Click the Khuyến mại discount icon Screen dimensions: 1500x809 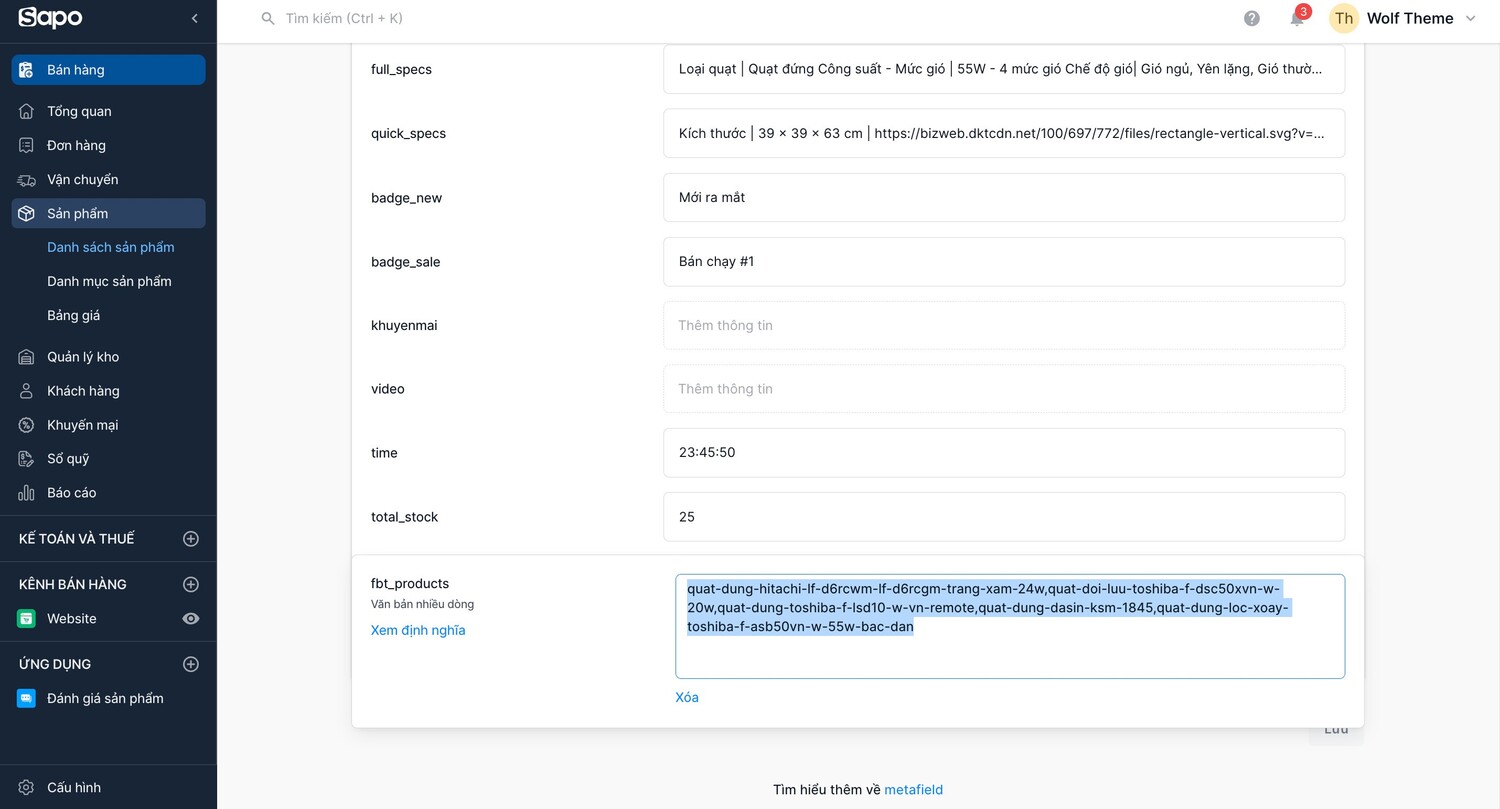(x=27, y=425)
